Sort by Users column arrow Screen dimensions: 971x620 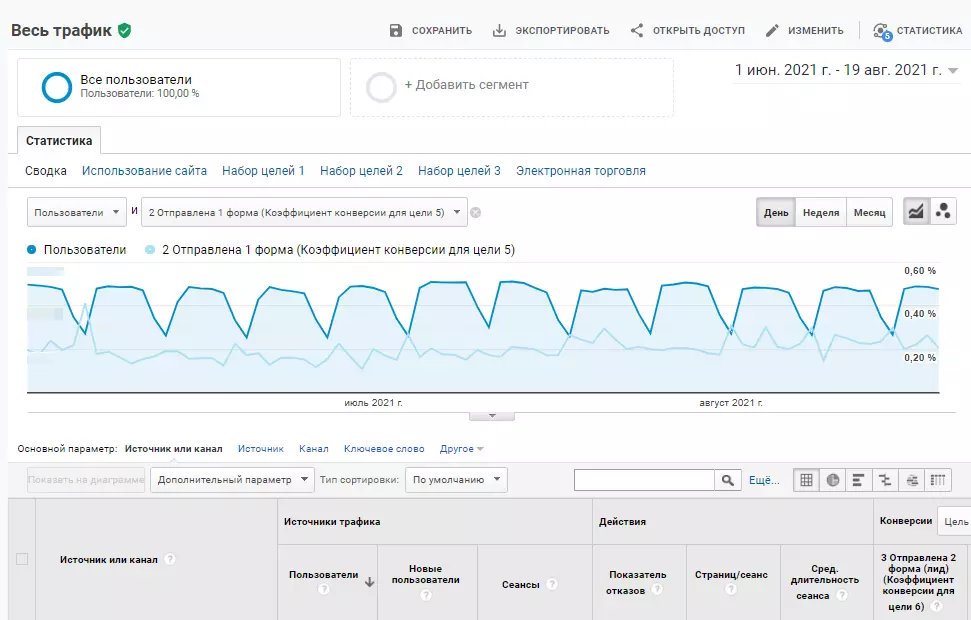[x=369, y=582]
